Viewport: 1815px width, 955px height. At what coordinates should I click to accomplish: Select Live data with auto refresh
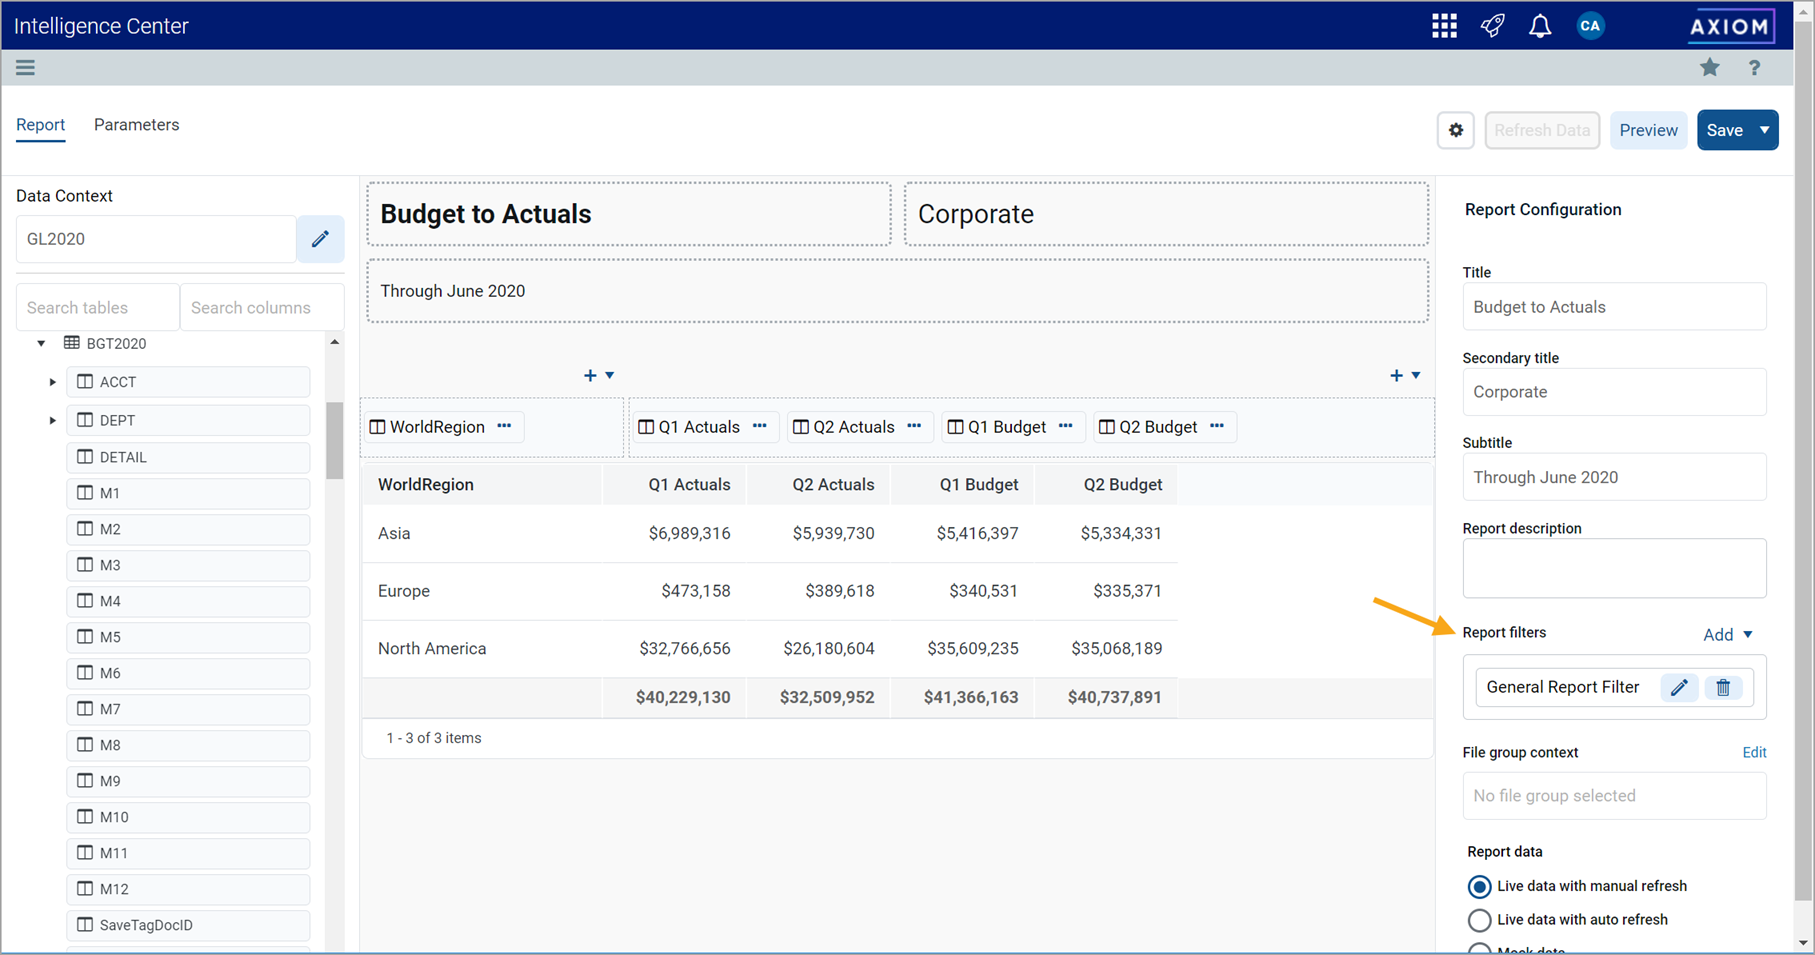tap(1479, 920)
